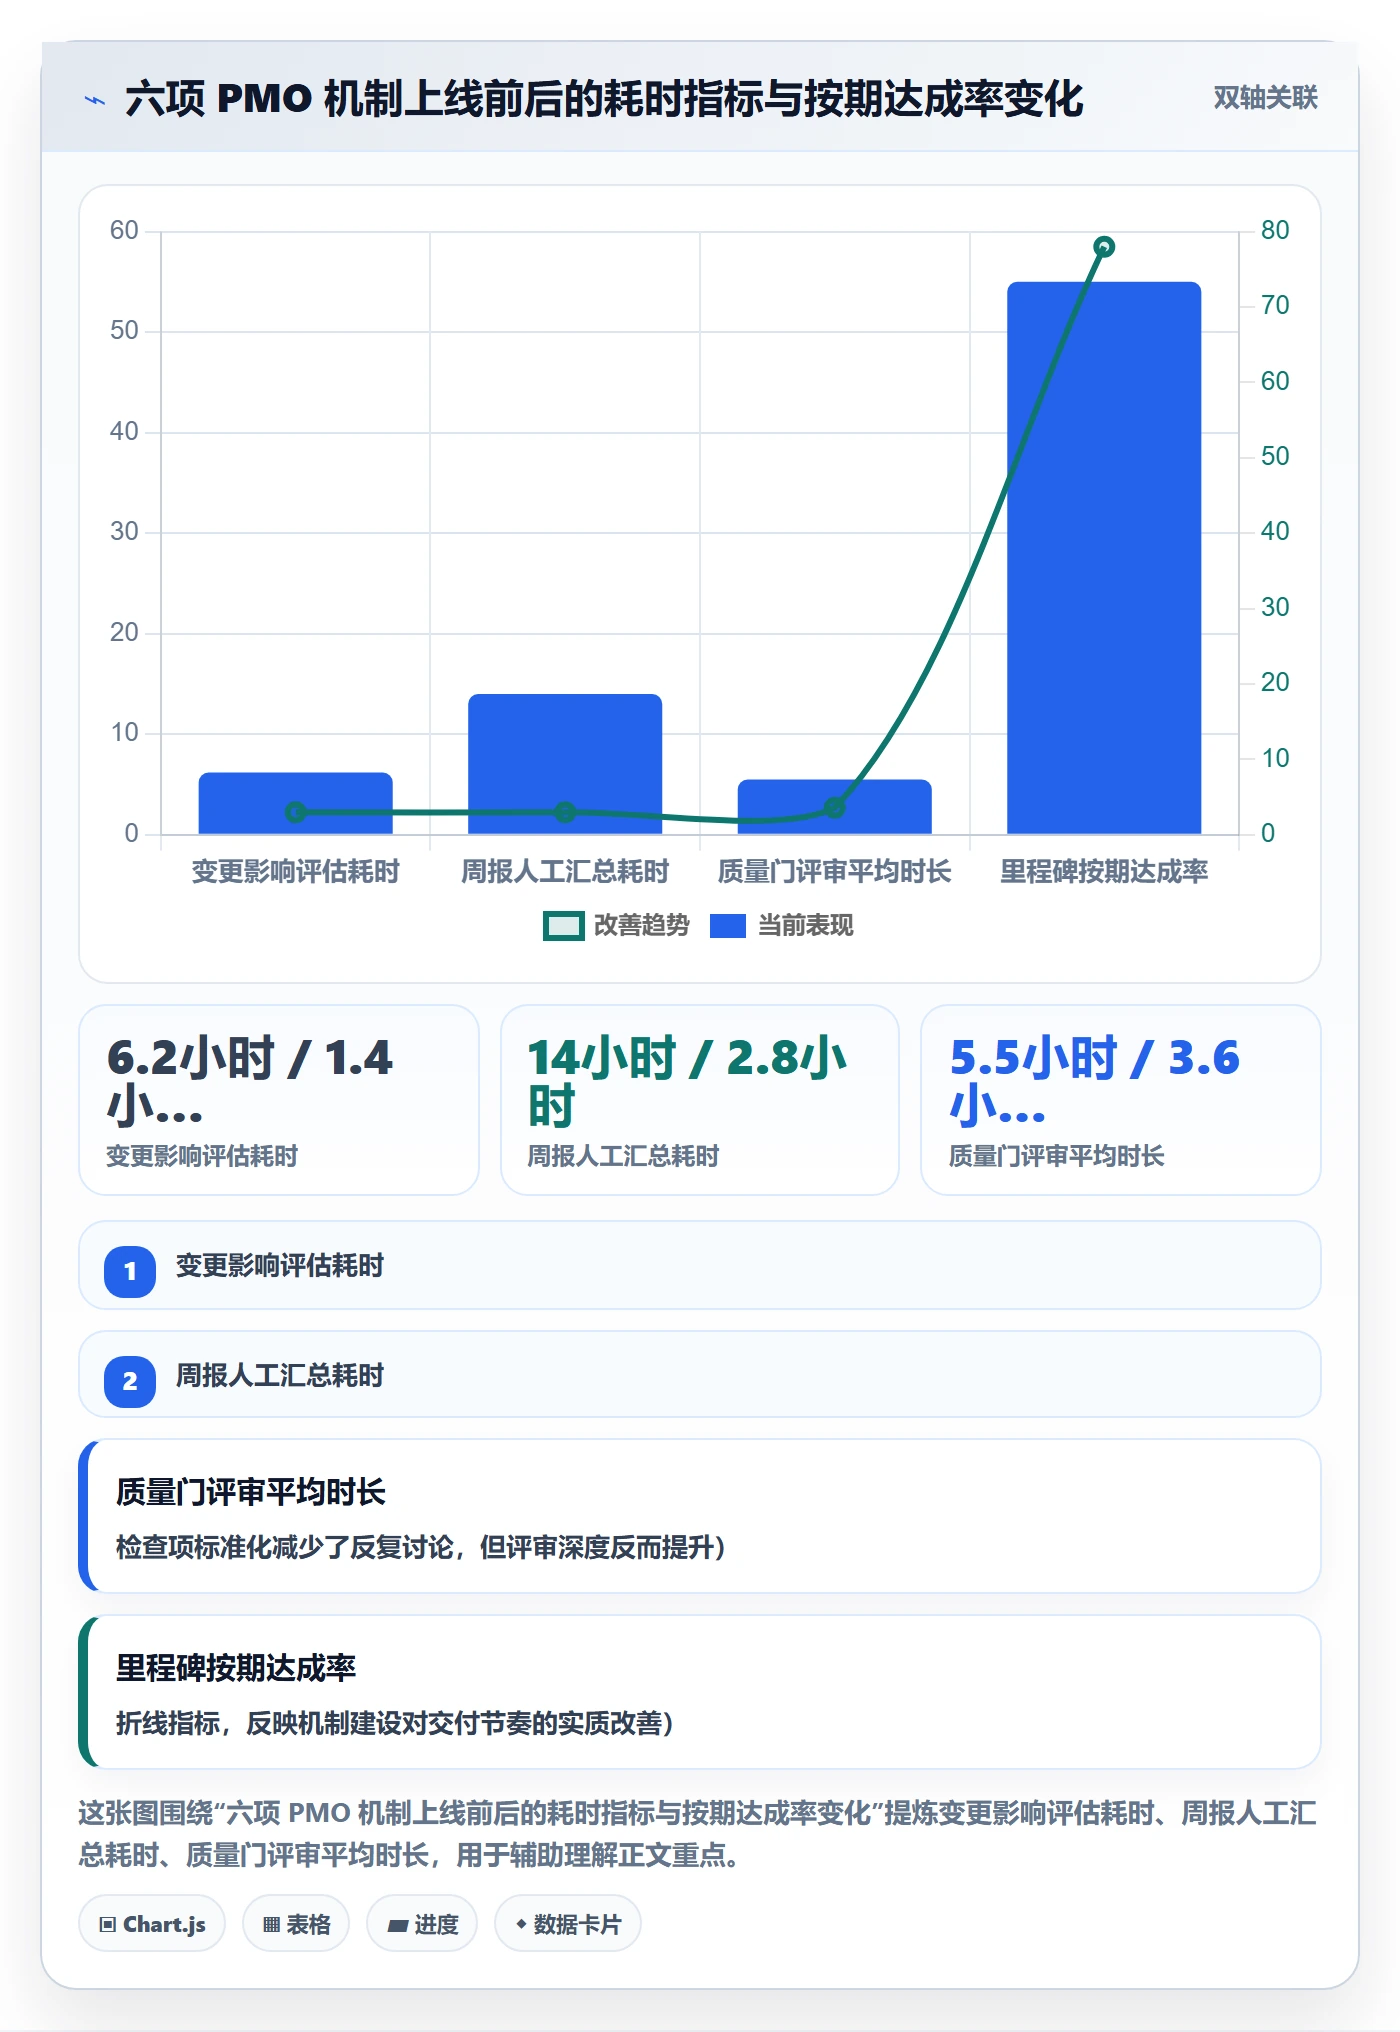Click the x-axis label 质量门评审平均时长 under the chart
Viewport: 1400px width, 2032px height.
pyautogui.click(x=834, y=872)
